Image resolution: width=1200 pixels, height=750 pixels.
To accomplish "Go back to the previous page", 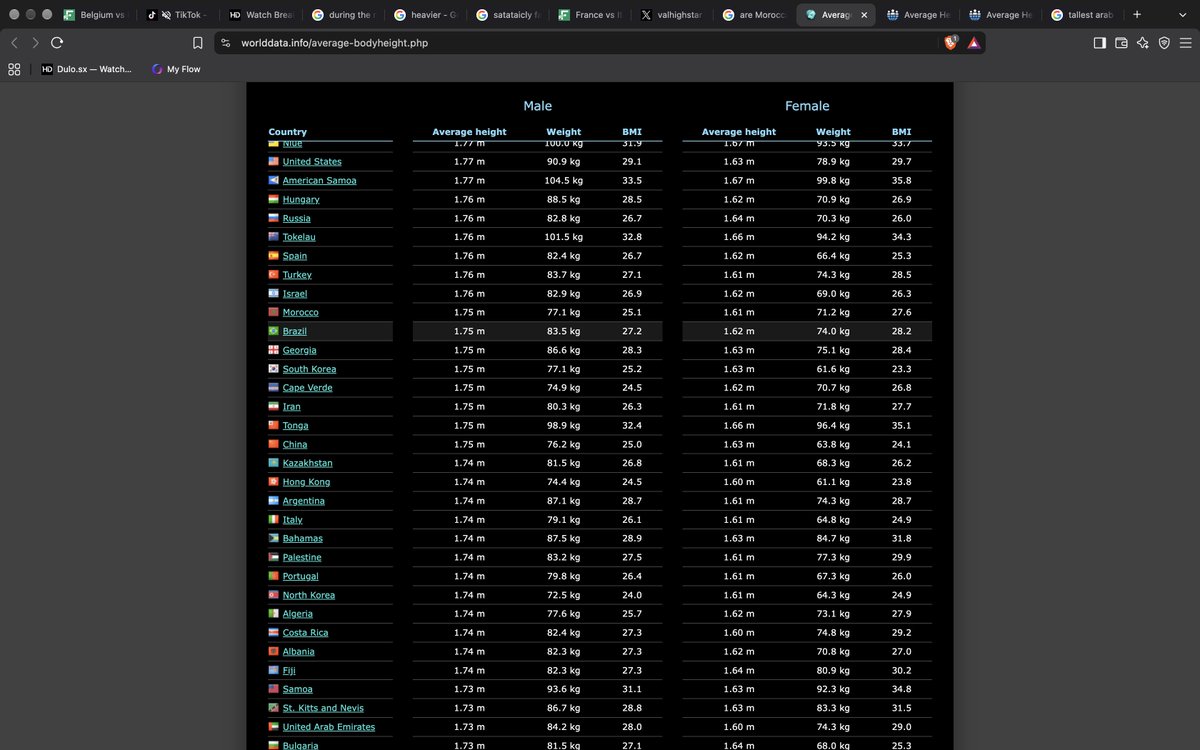I will click(x=14, y=43).
